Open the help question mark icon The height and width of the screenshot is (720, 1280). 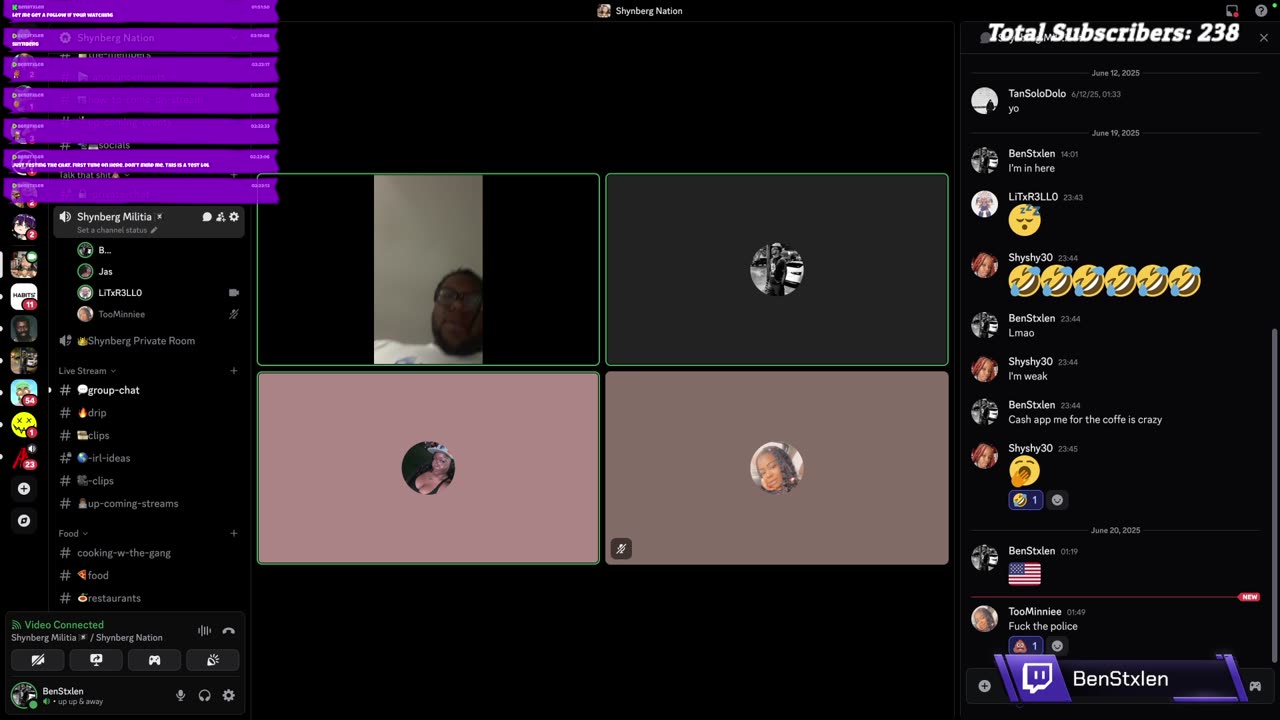[1261, 11]
